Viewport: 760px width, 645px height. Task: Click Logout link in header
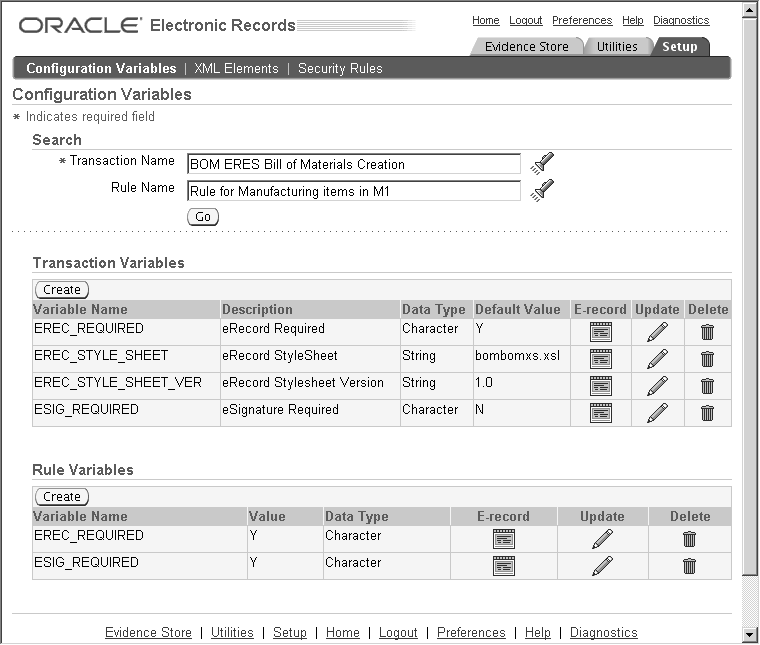tap(525, 20)
